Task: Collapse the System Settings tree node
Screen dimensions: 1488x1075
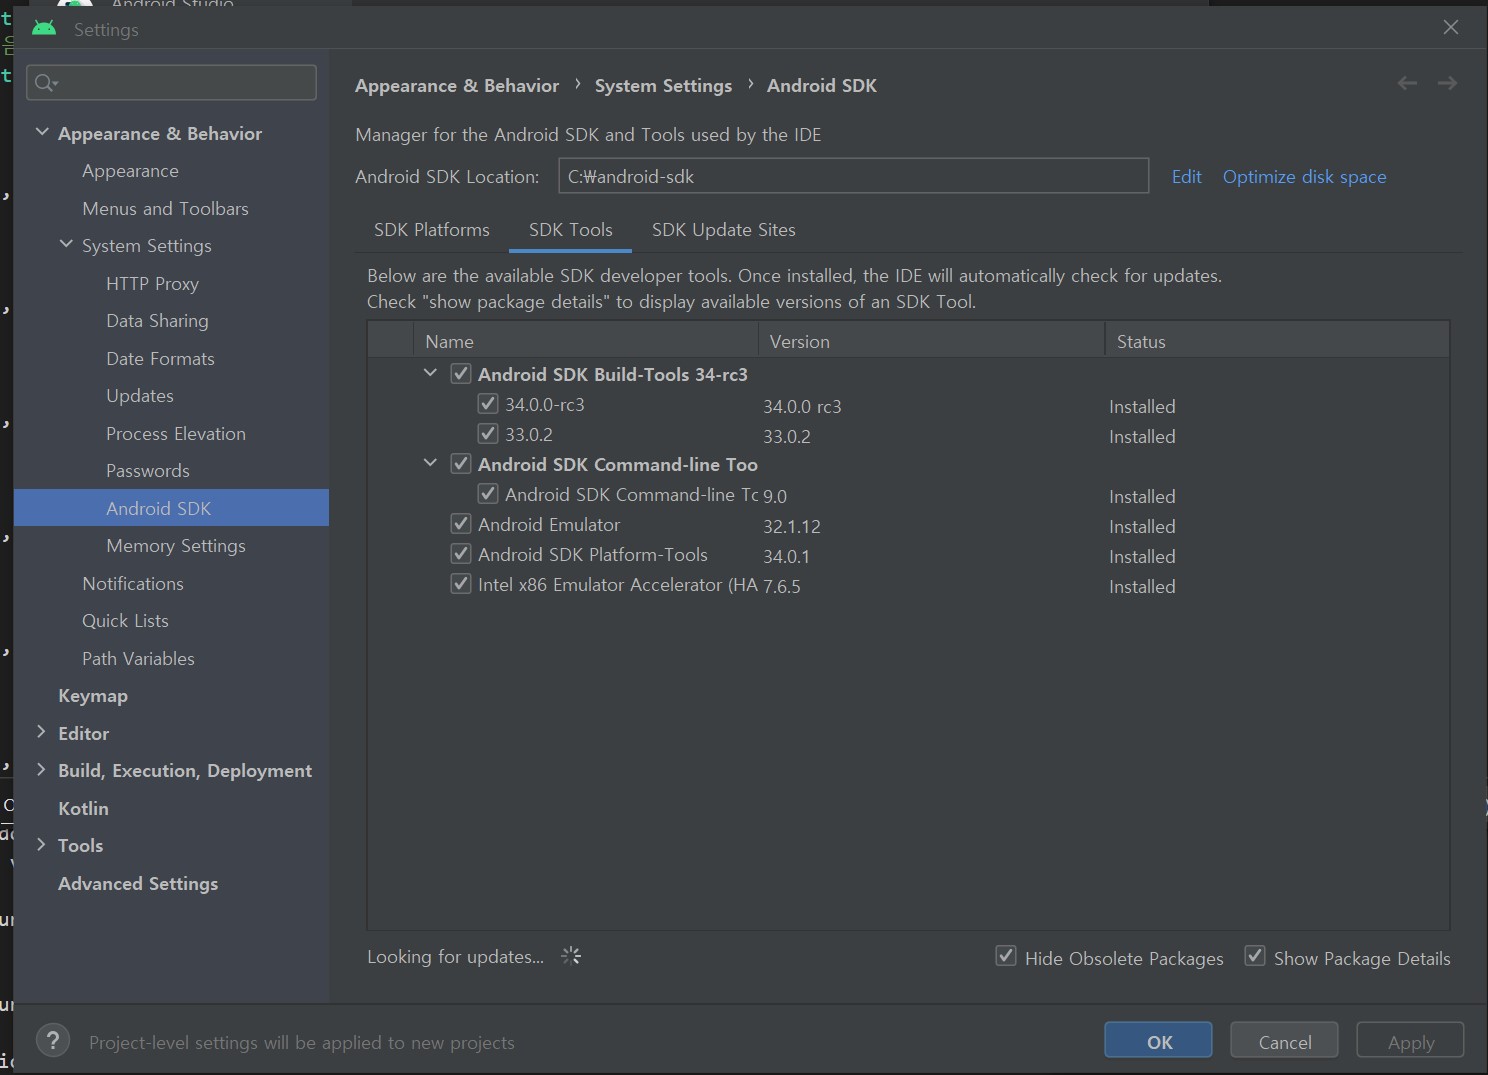Action: coord(66,244)
